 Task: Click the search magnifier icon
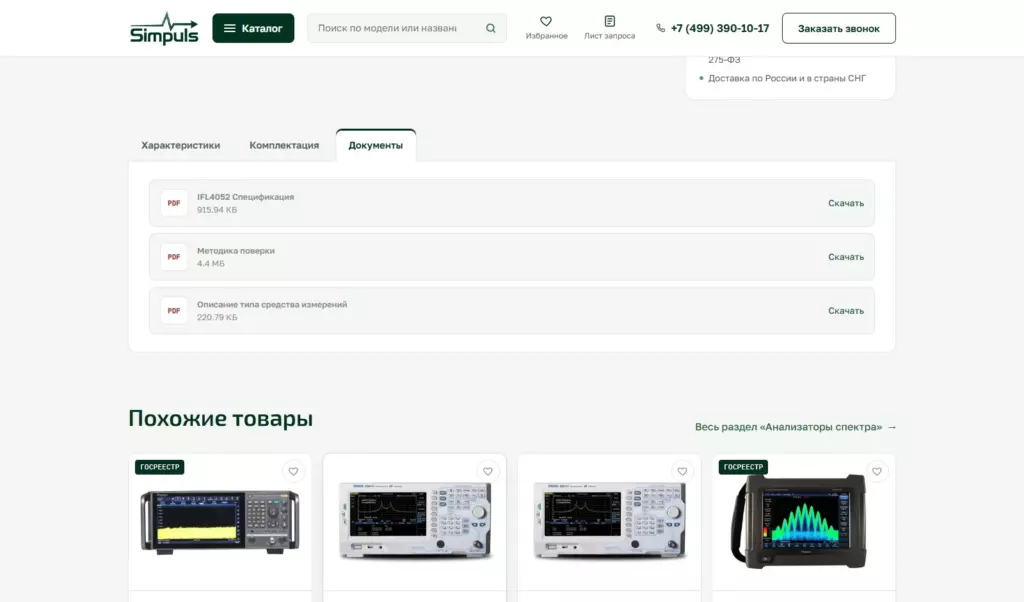click(490, 28)
